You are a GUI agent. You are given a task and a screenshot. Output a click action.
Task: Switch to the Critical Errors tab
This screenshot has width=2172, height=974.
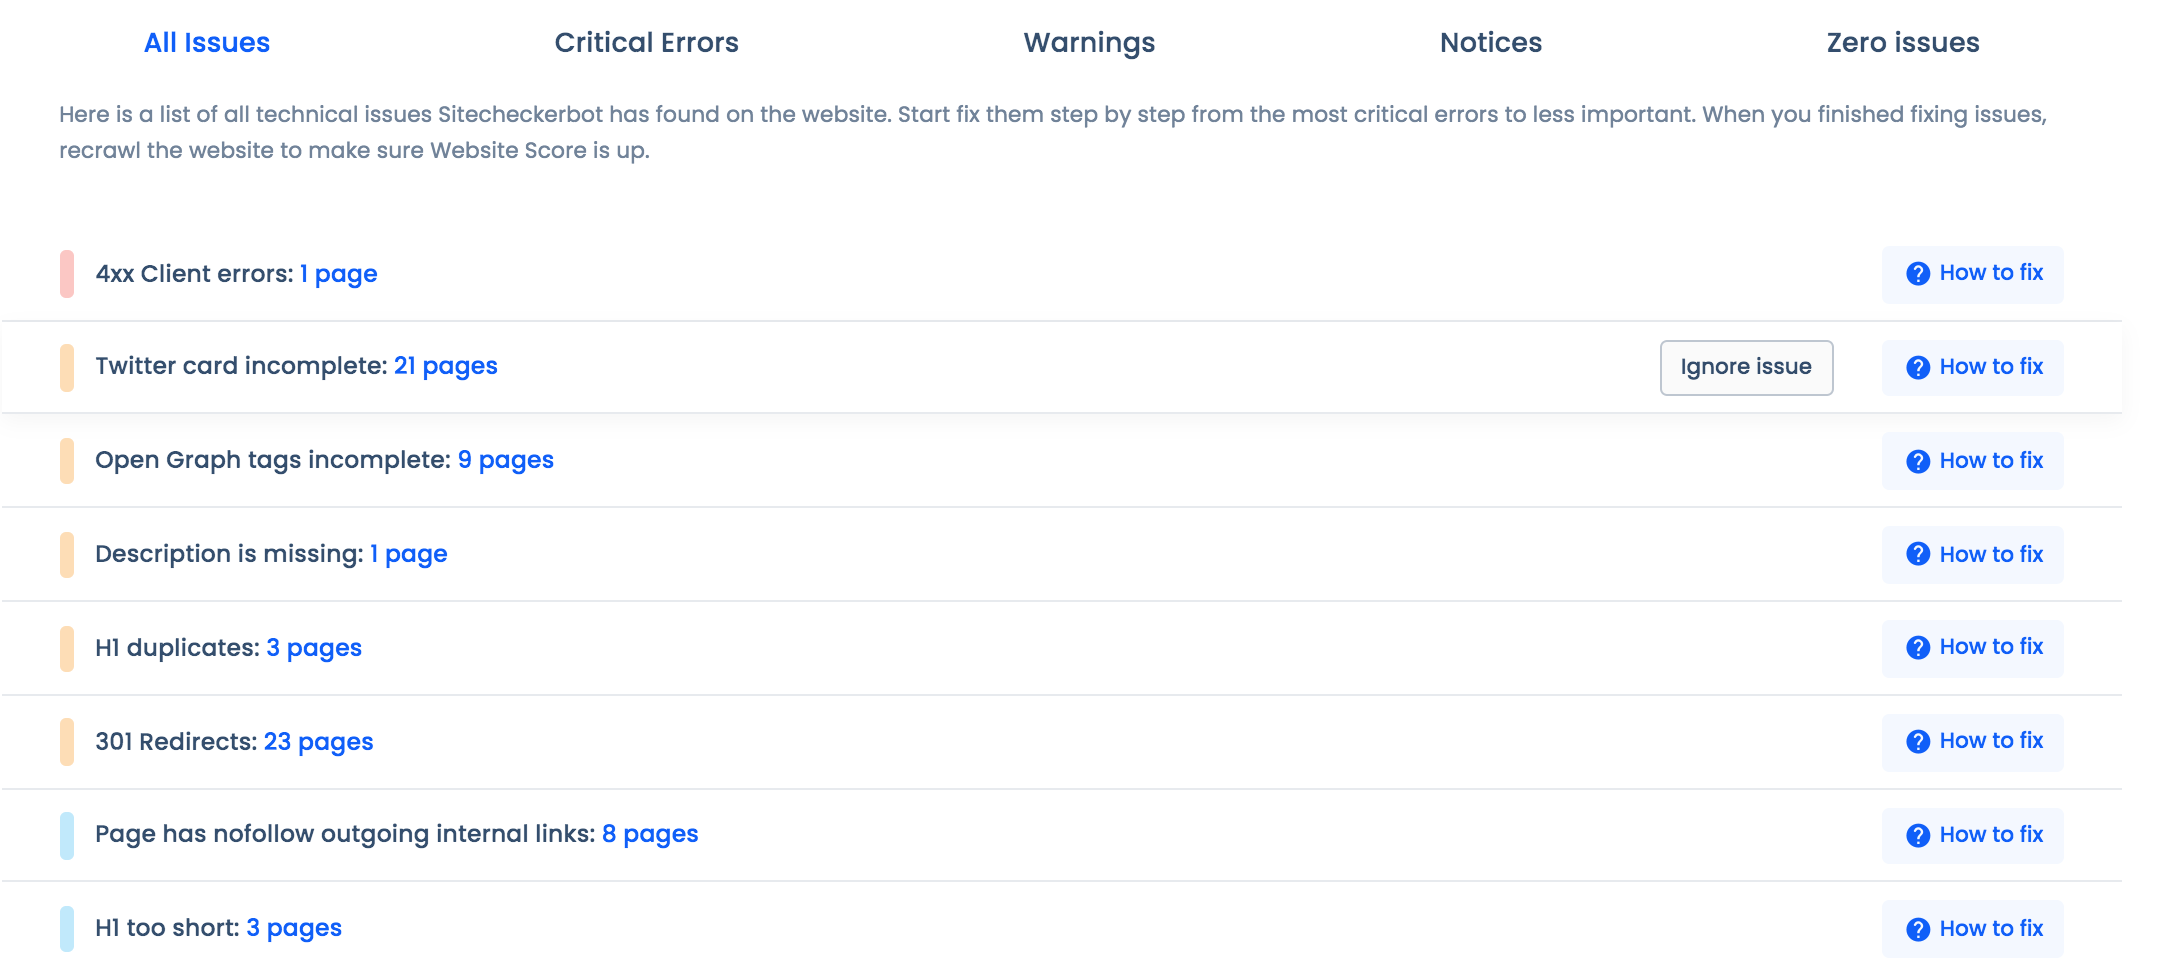646,42
